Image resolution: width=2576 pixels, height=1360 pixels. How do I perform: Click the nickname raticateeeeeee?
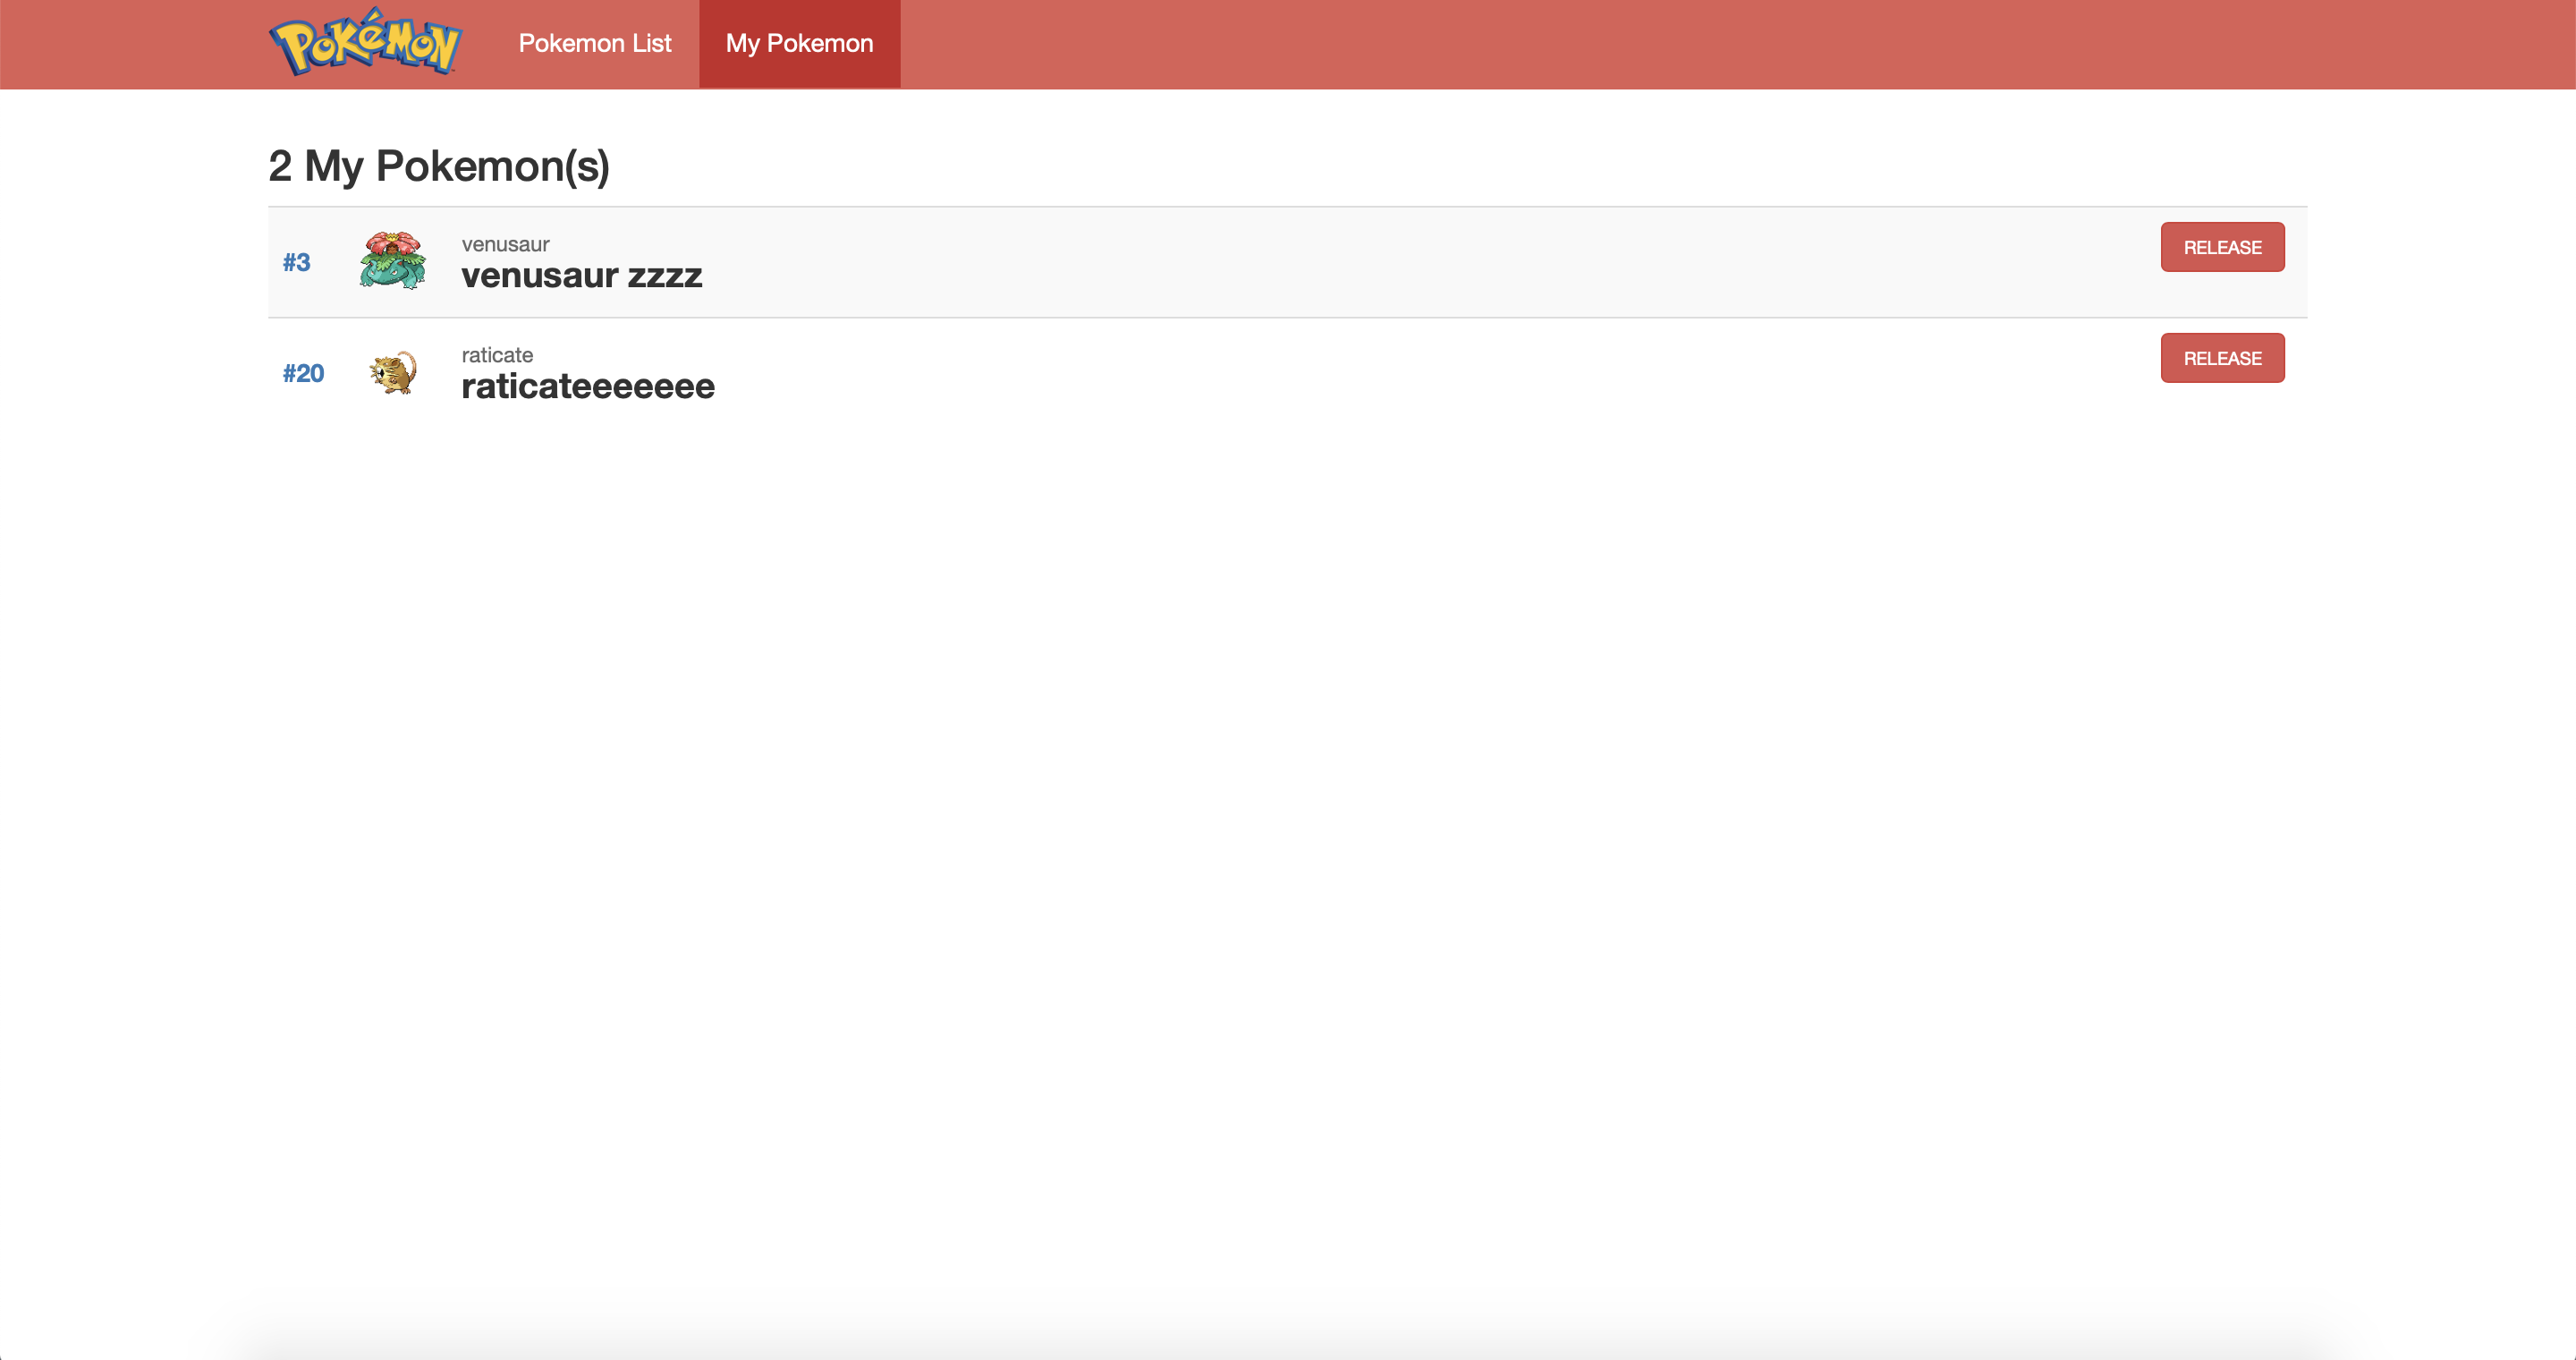click(x=587, y=386)
